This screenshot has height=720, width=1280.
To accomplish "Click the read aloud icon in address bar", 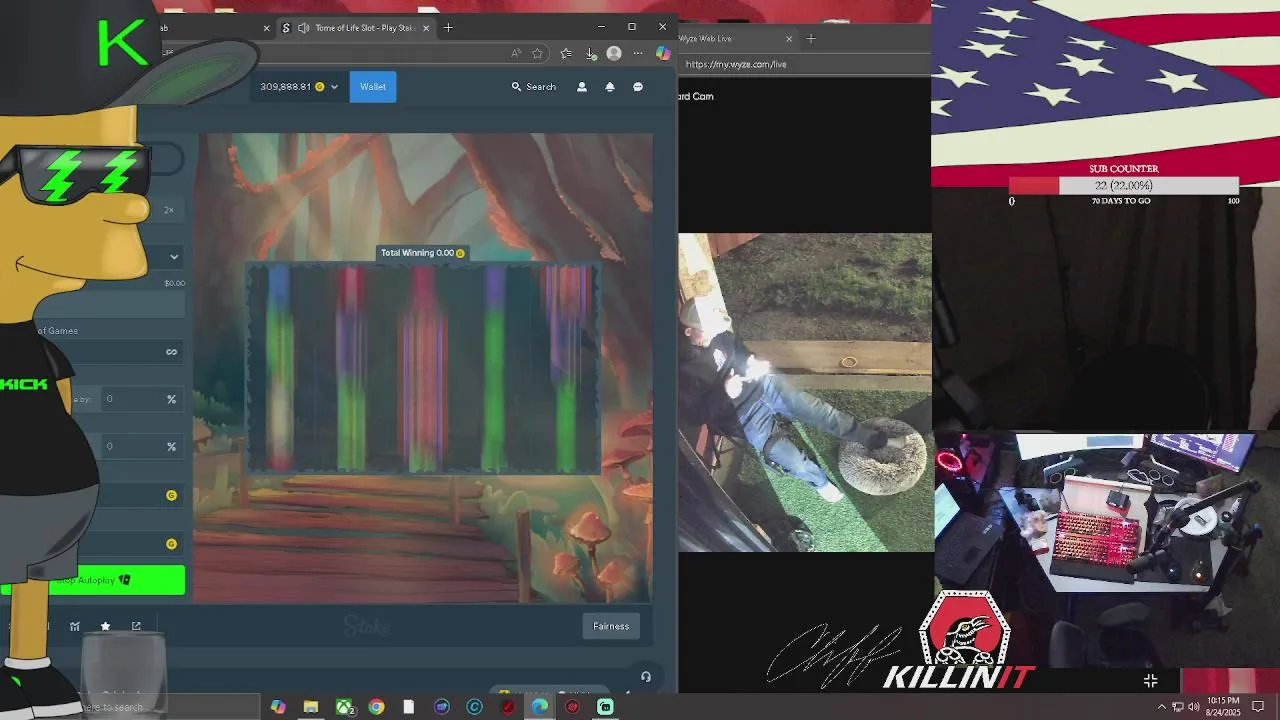I will (516, 53).
